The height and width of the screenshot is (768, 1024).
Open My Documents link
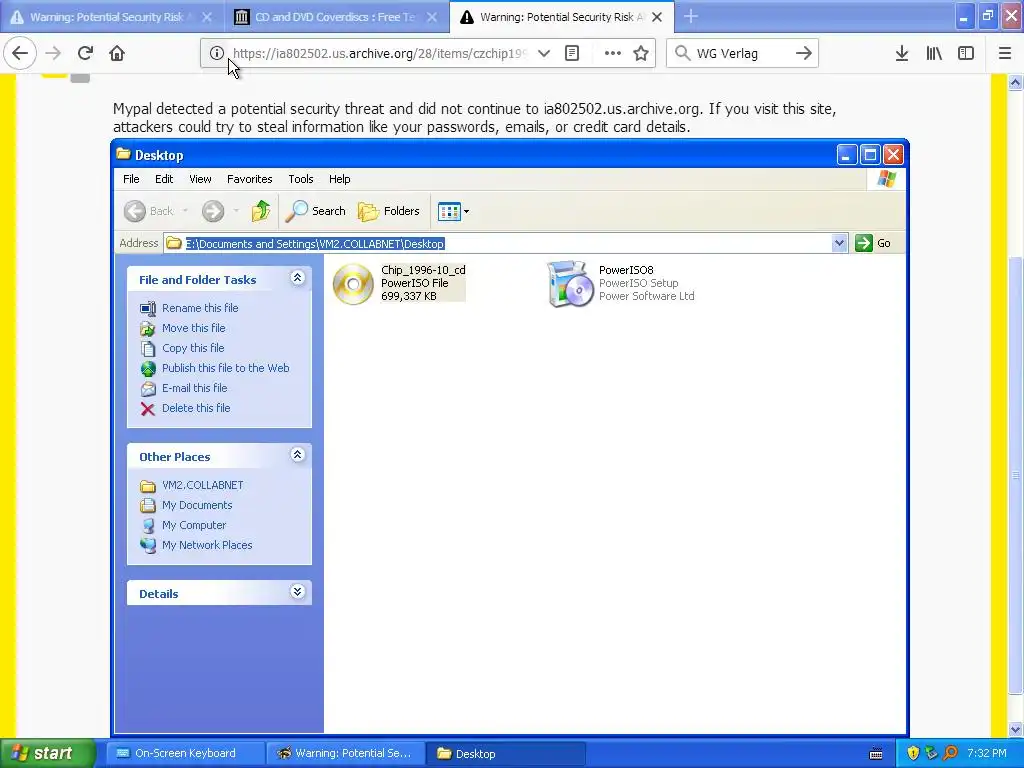click(197, 505)
